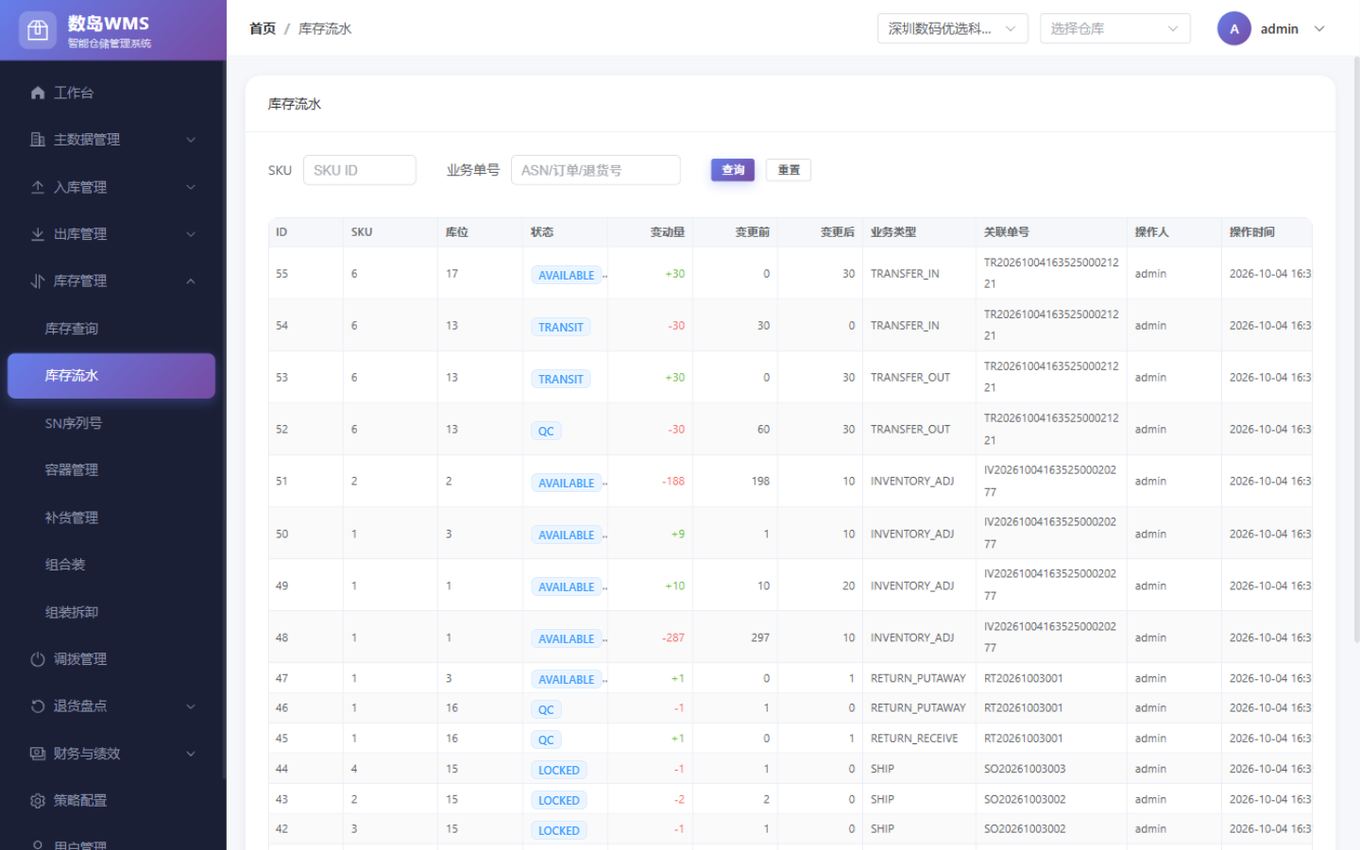Expand the 财务与绩效 submenu chevron
Screen dimensions: 1360x850
pyautogui.click(x=191, y=753)
